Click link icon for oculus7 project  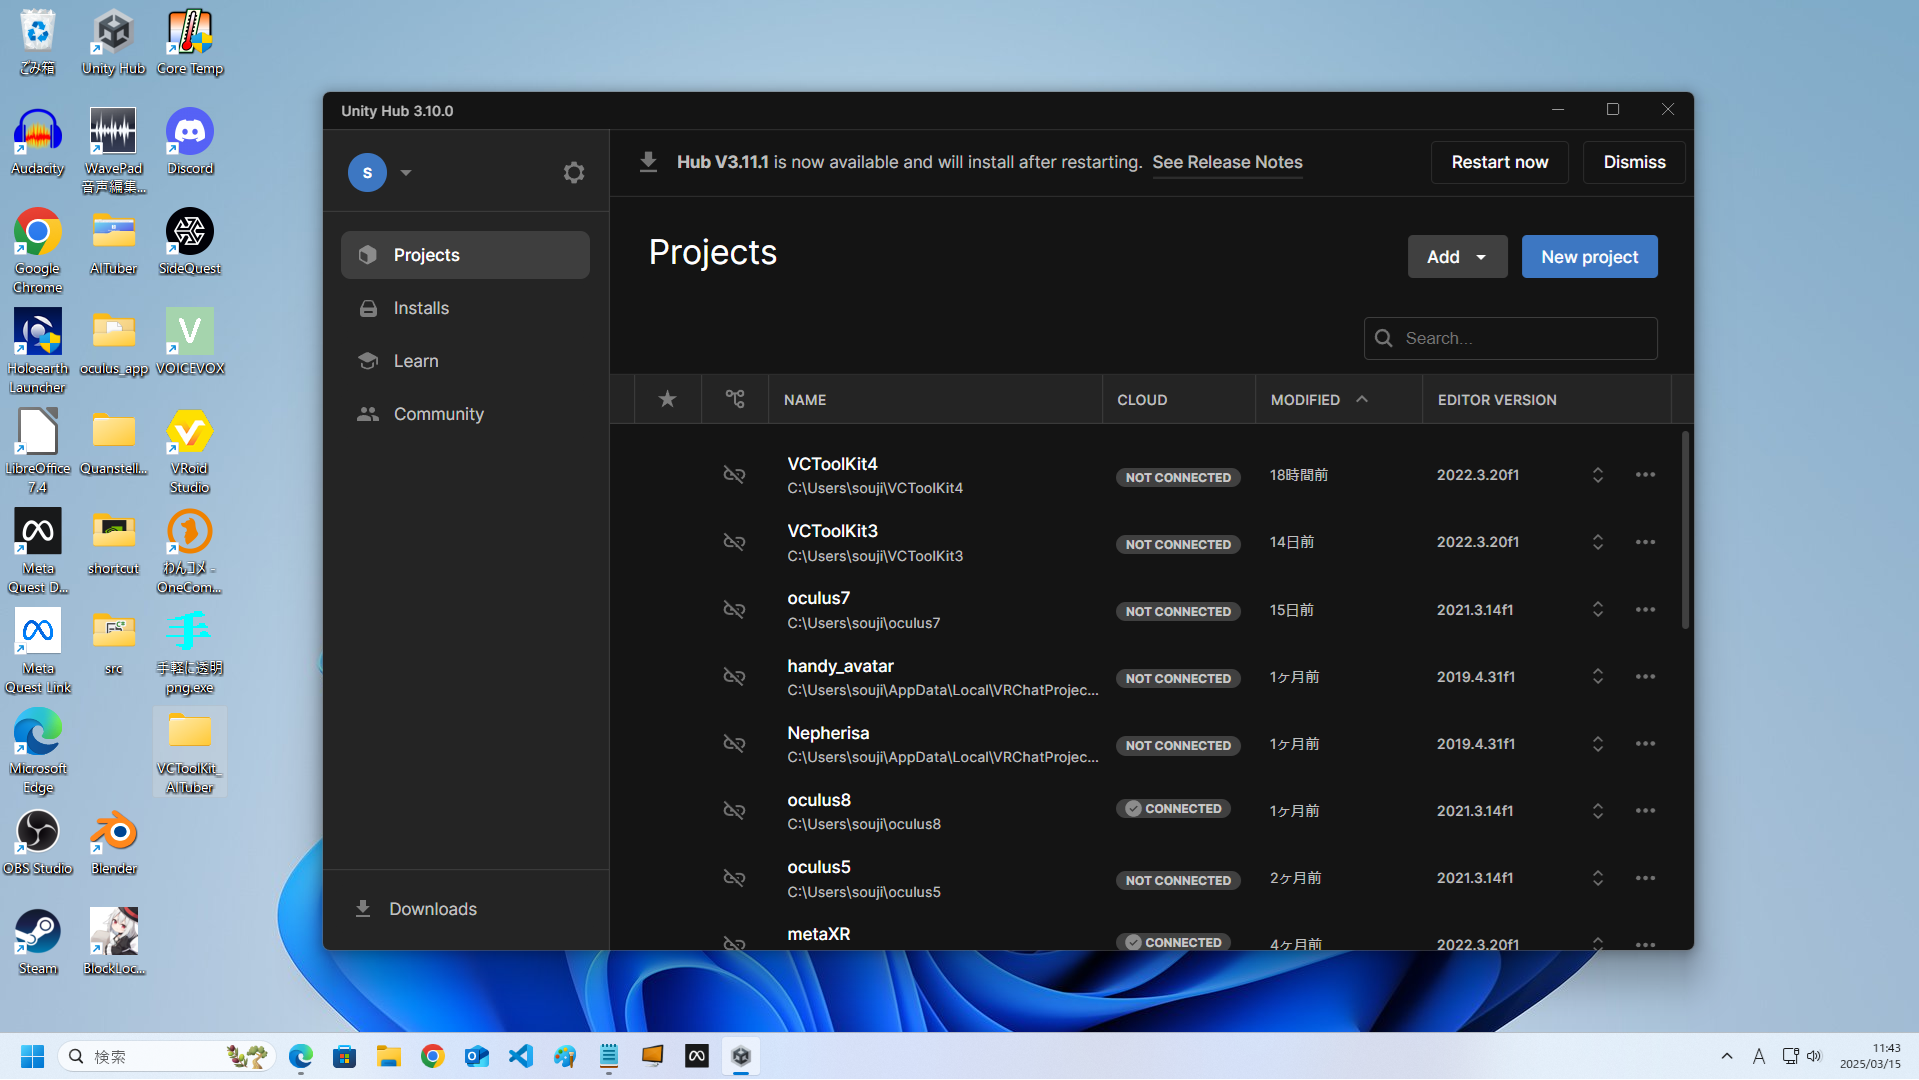(734, 609)
